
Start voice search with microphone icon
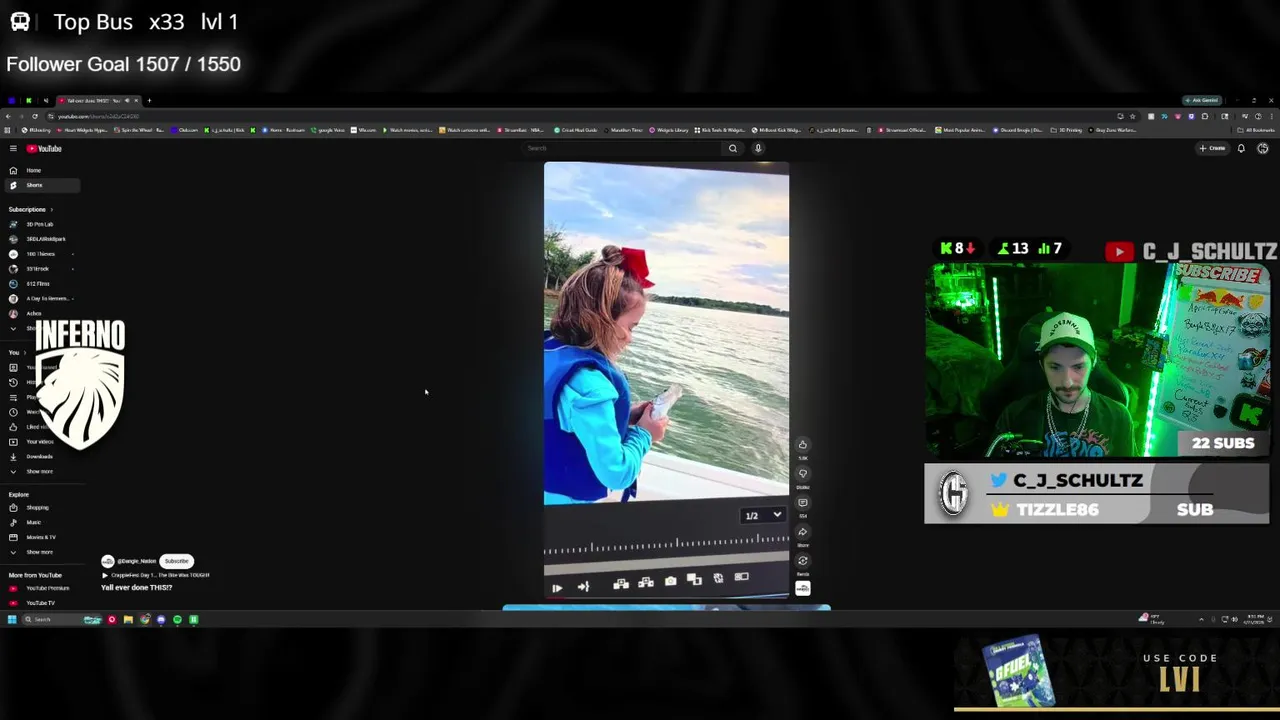tap(758, 149)
